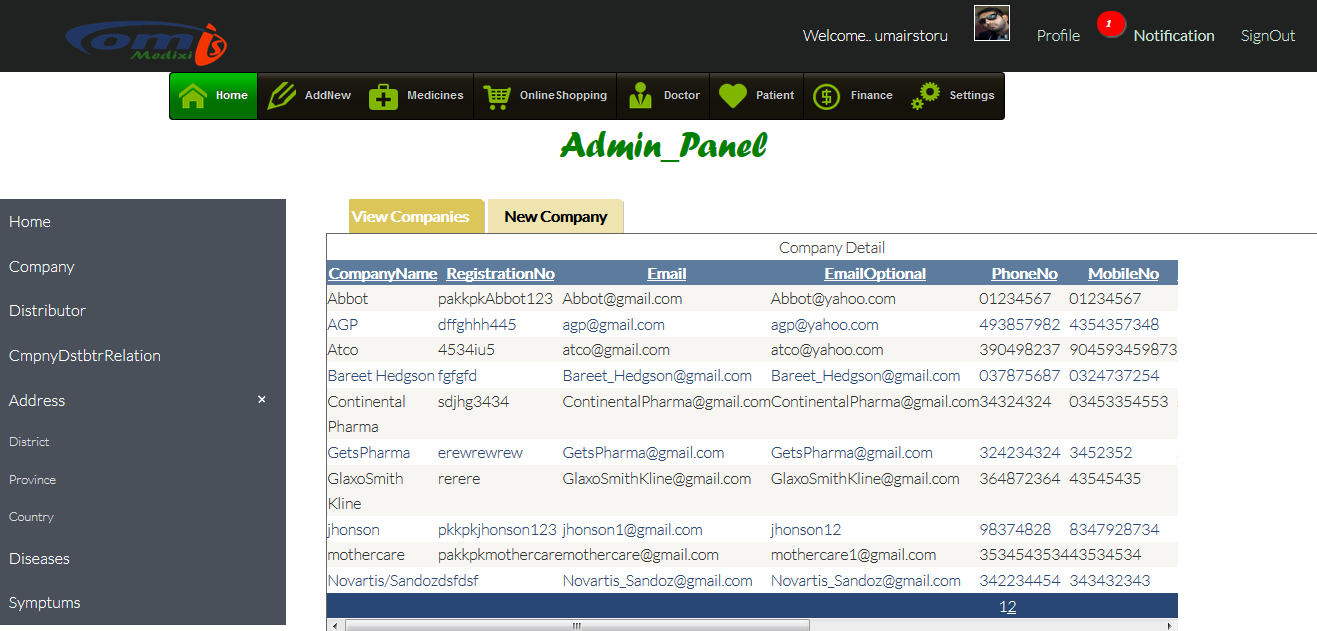Click the GlaxoSmith Kline company cell
Screen dimensions: 1317x631
pos(366,491)
